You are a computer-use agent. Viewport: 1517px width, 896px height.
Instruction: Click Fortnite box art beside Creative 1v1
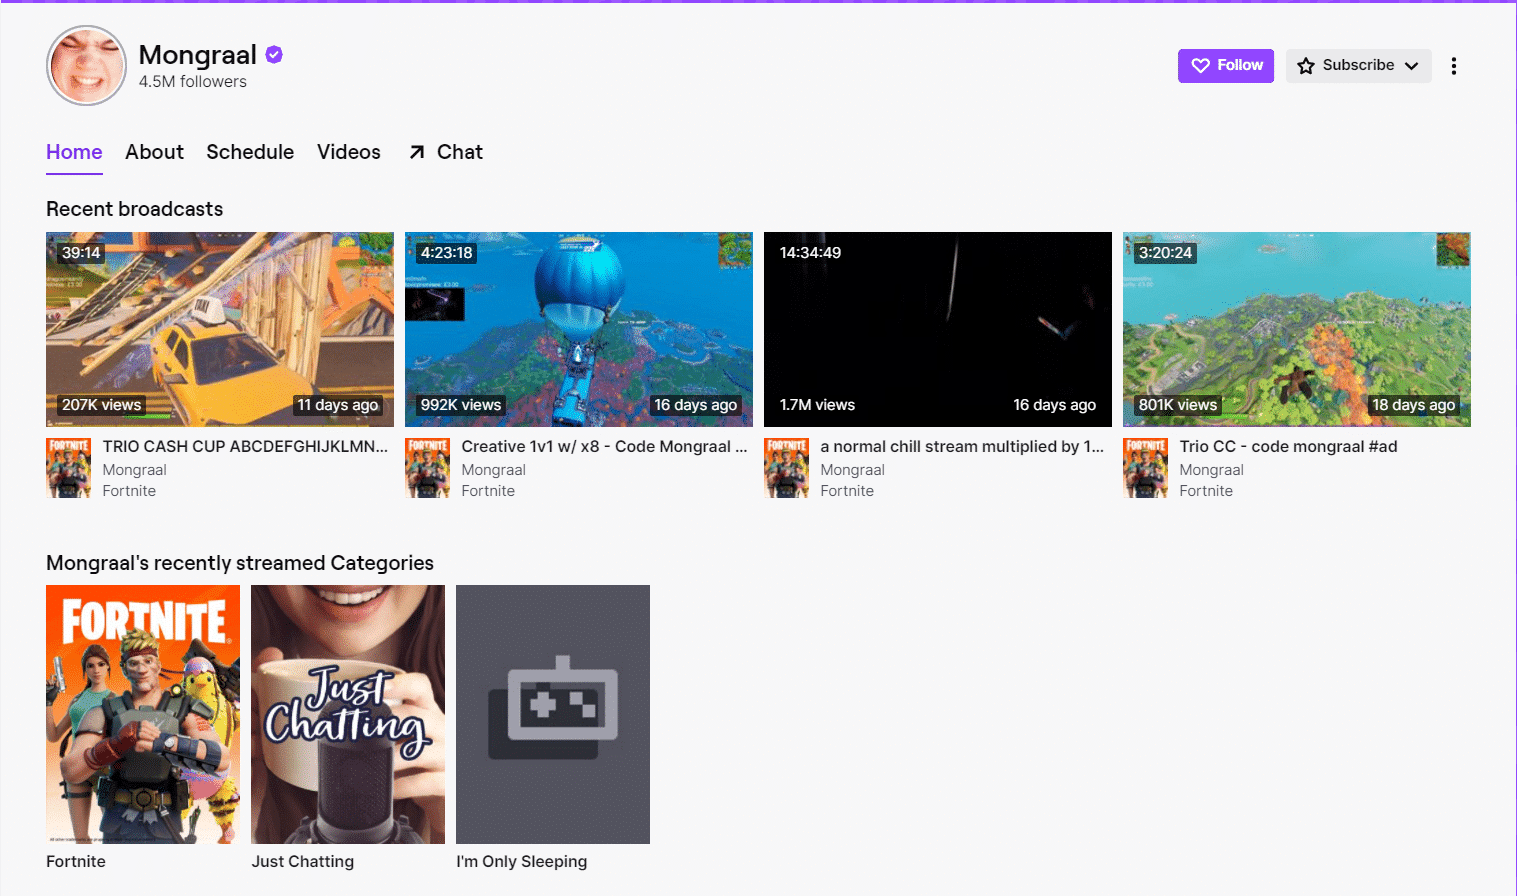click(428, 468)
